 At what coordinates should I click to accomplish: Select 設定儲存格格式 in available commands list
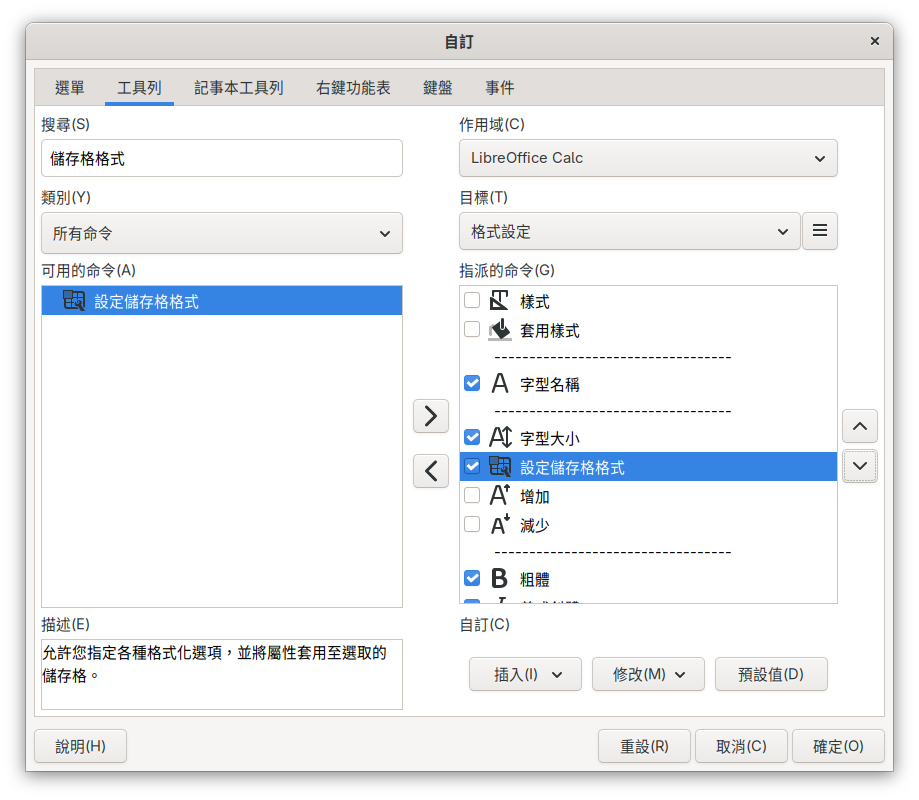(x=146, y=301)
